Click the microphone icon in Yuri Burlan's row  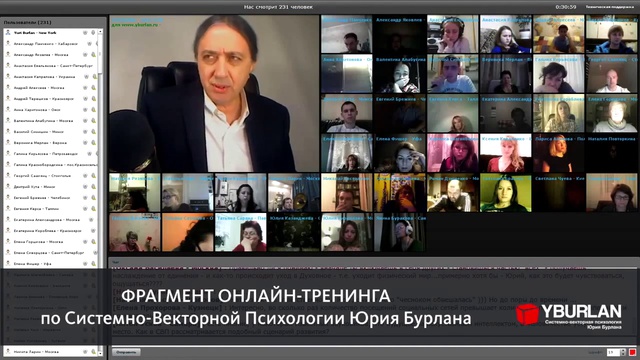[93, 33]
